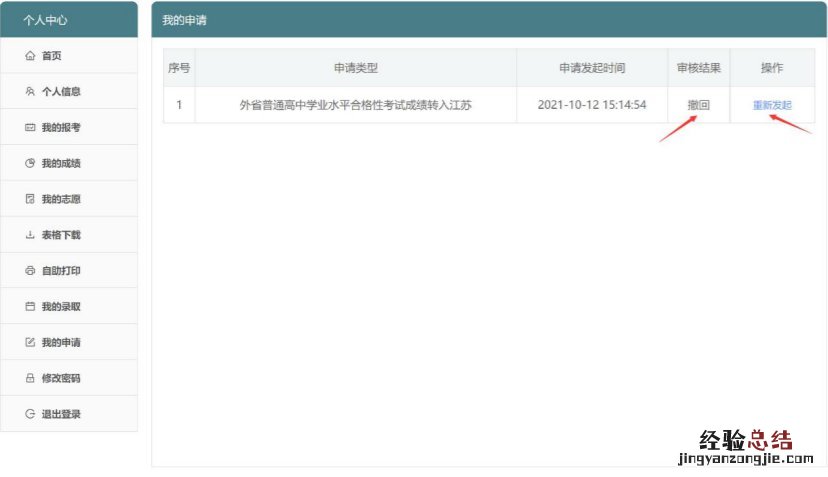This screenshot has width=828, height=477.
Task: Click the lock icon beside 修改密码
Action: 30,378
